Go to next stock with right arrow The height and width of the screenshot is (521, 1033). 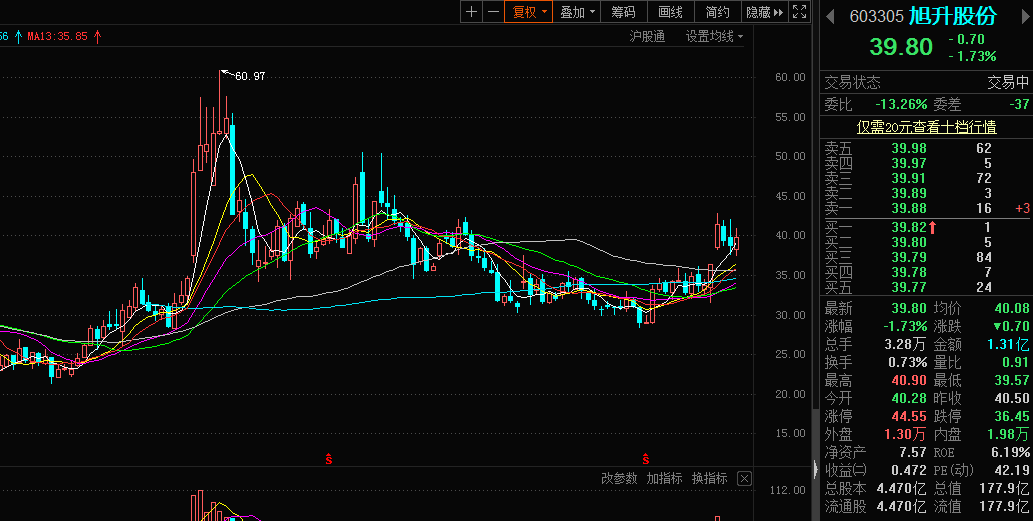tap(1019, 16)
